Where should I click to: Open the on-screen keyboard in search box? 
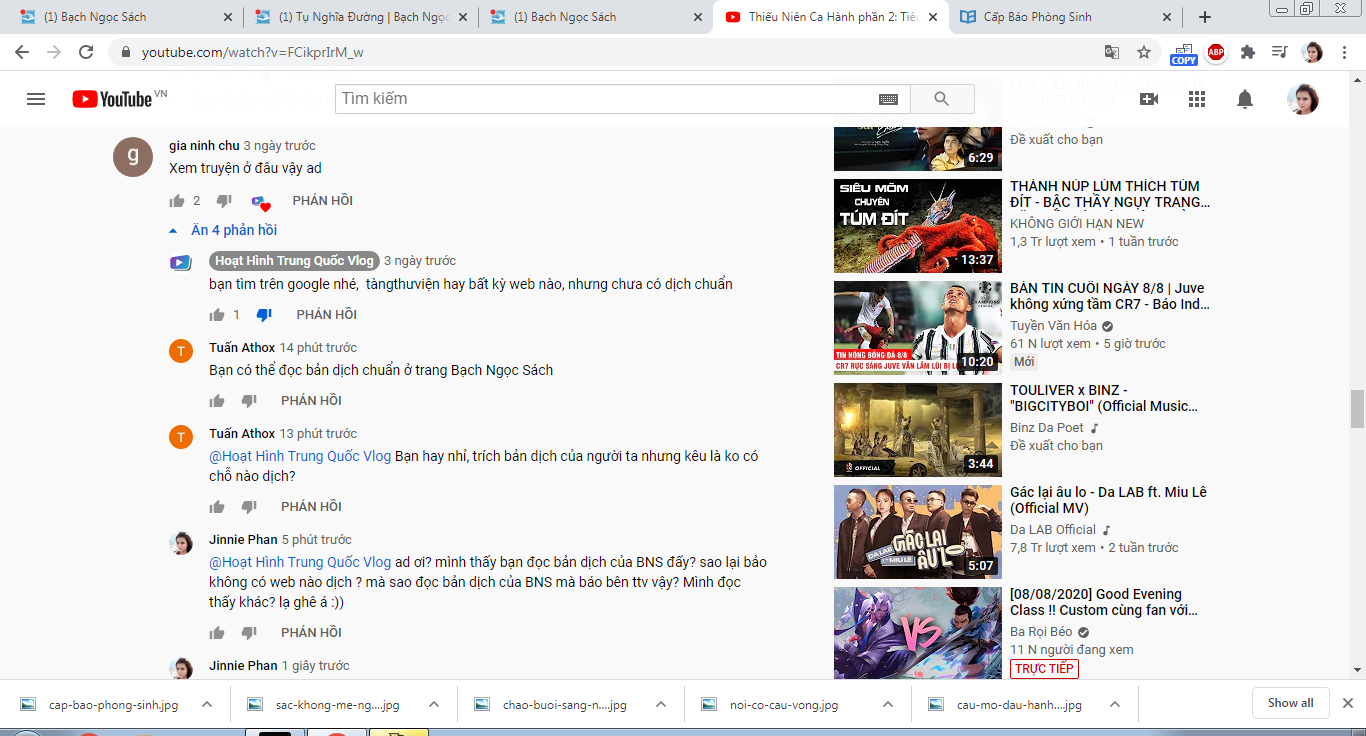(x=888, y=99)
